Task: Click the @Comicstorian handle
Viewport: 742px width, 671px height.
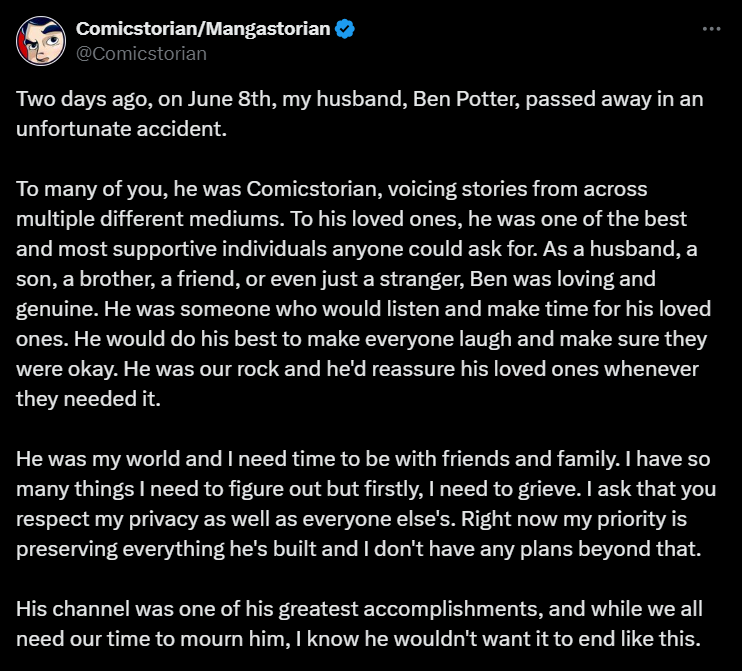Action: (141, 54)
